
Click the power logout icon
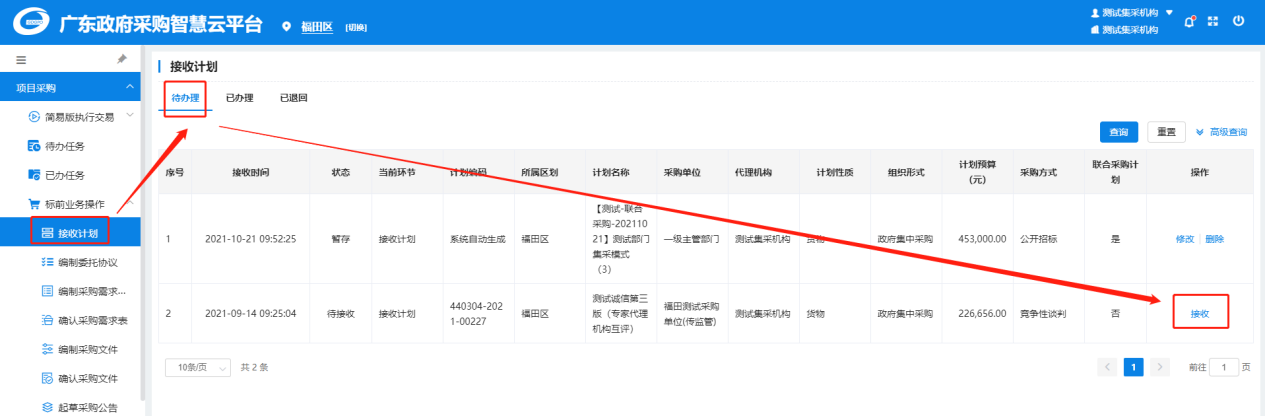click(x=1238, y=21)
